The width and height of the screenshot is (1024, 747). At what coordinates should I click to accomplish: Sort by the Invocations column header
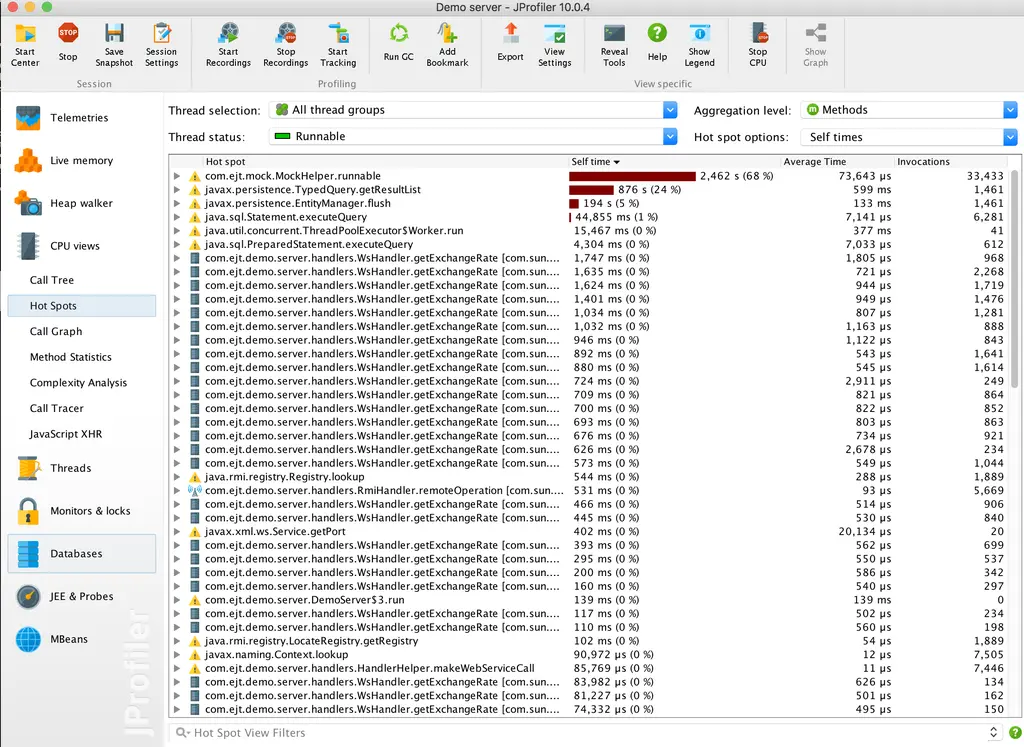pyautogui.click(x=950, y=162)
